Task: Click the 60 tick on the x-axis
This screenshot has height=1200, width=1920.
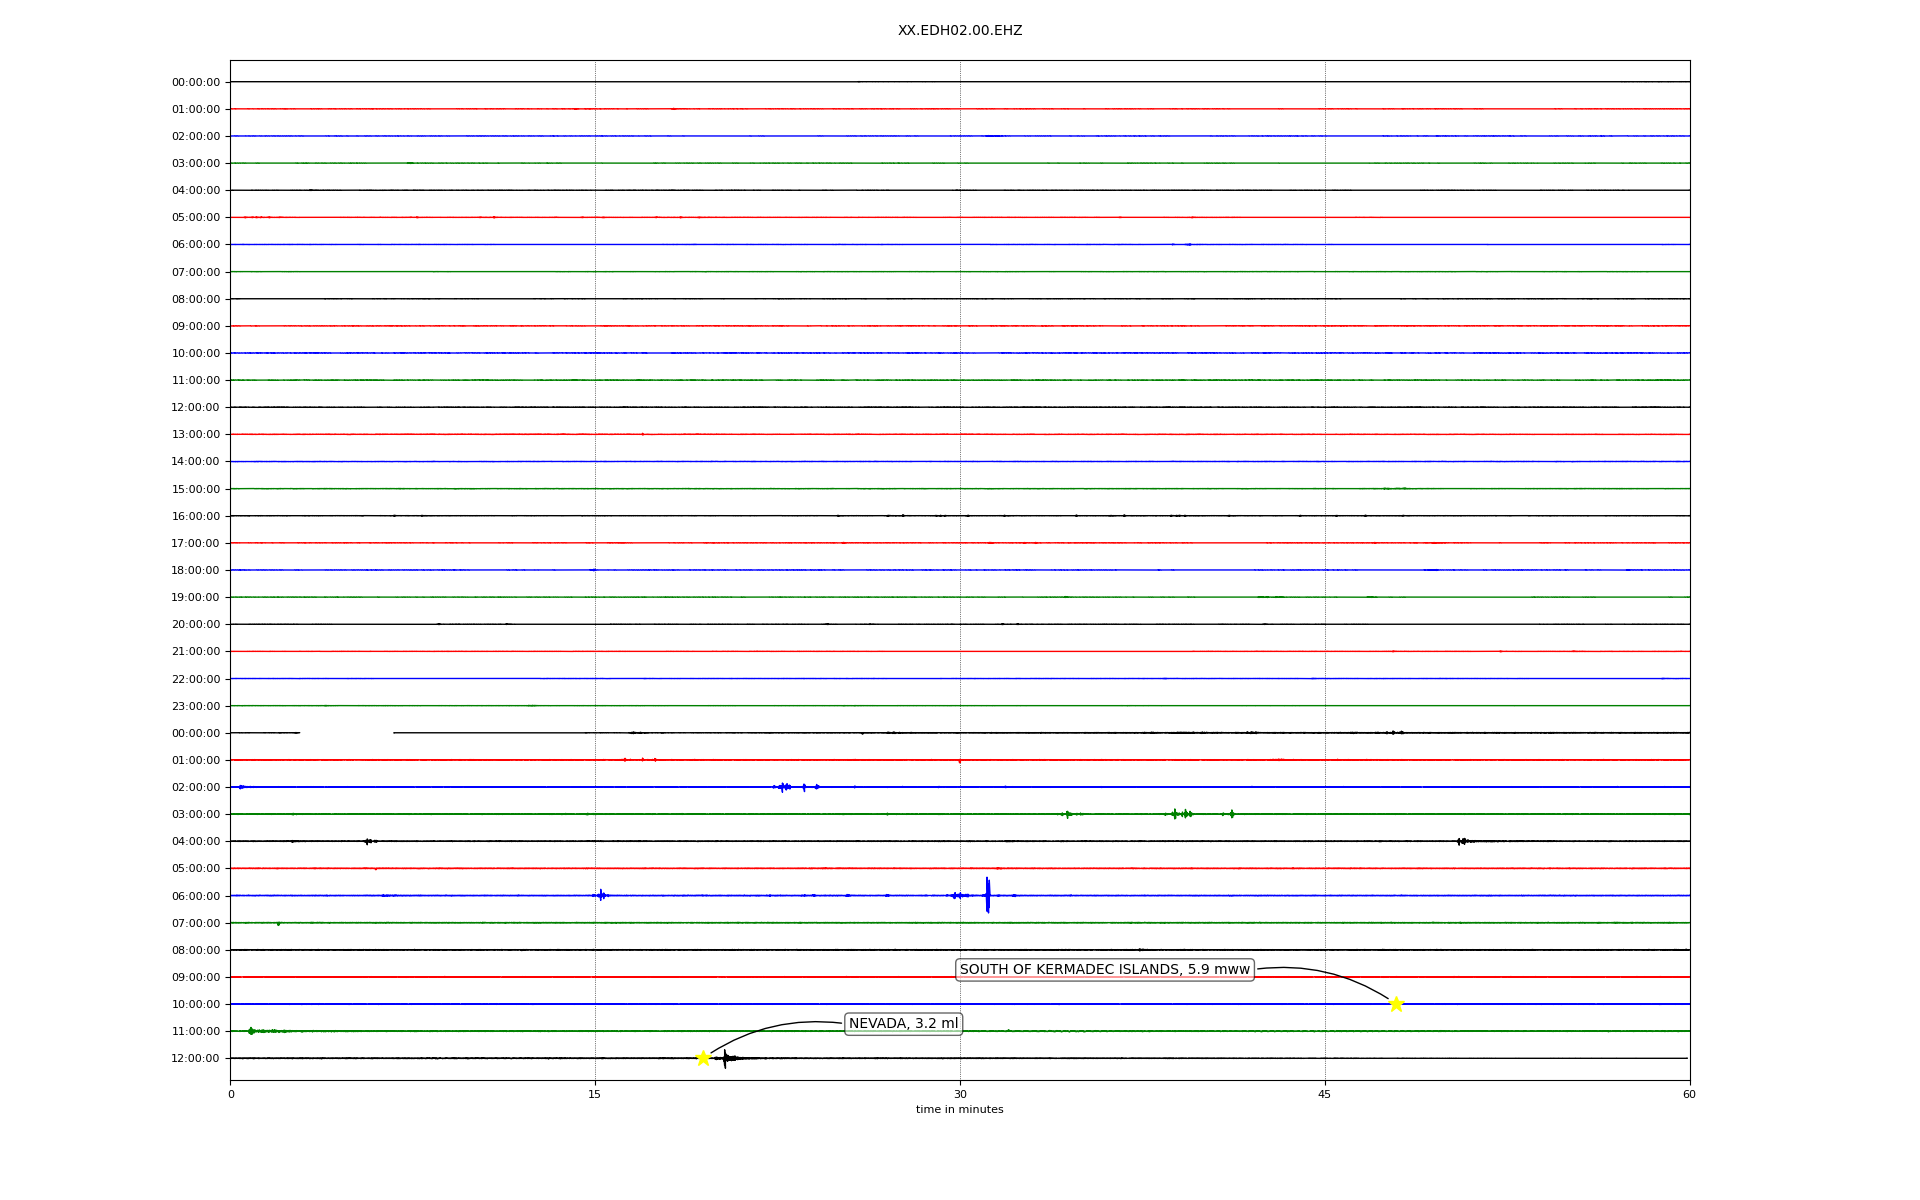Action: [1689, 1094]
